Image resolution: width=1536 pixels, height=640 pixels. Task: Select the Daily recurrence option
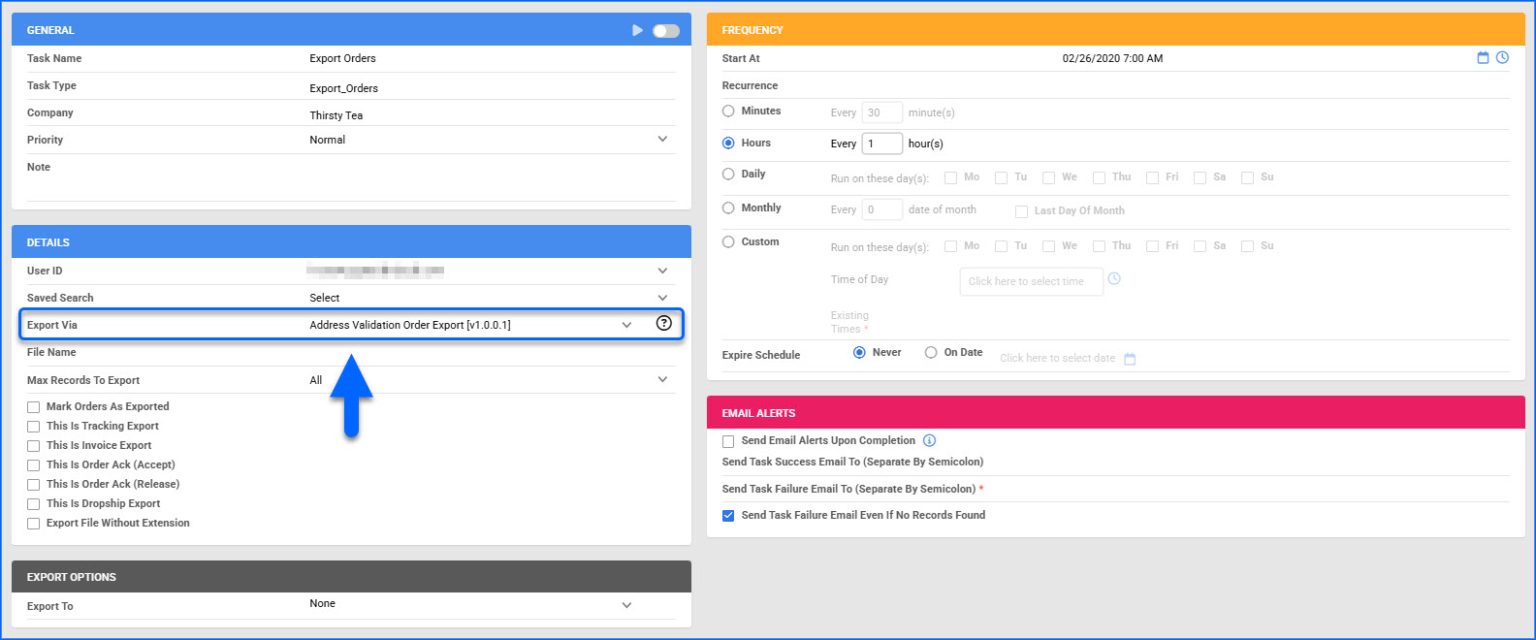729,175
